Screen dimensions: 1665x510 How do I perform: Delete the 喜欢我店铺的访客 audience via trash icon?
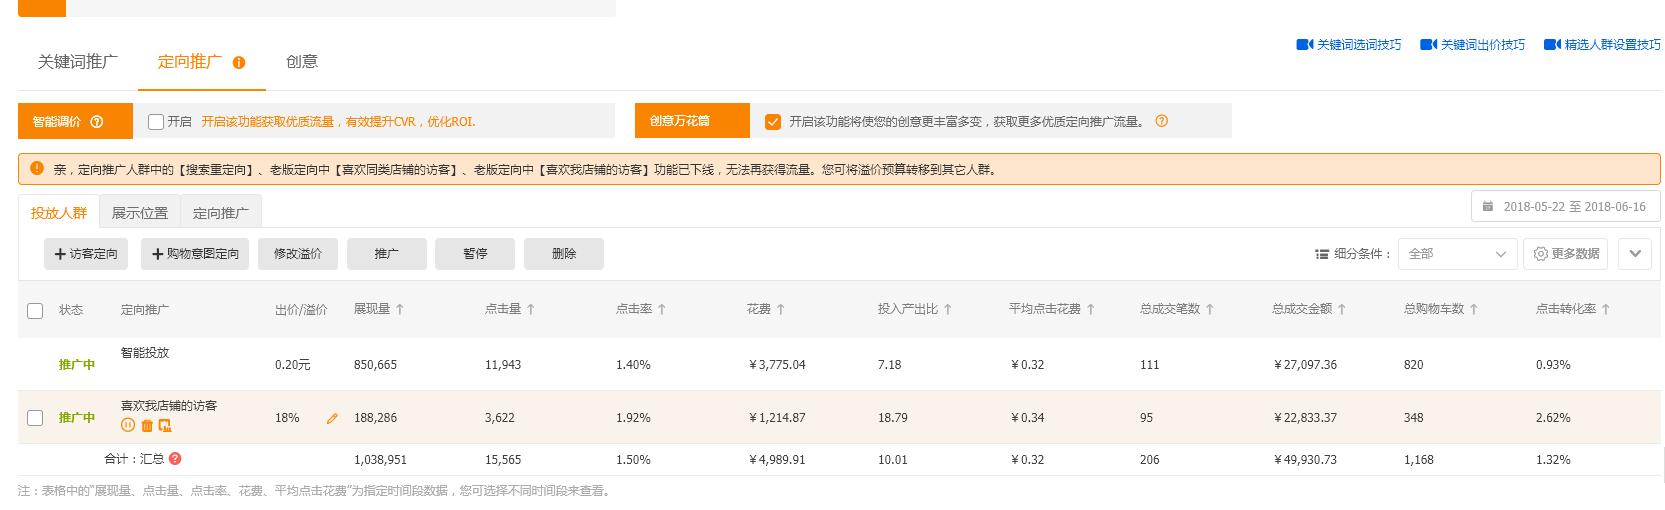(x=147, y=425)
